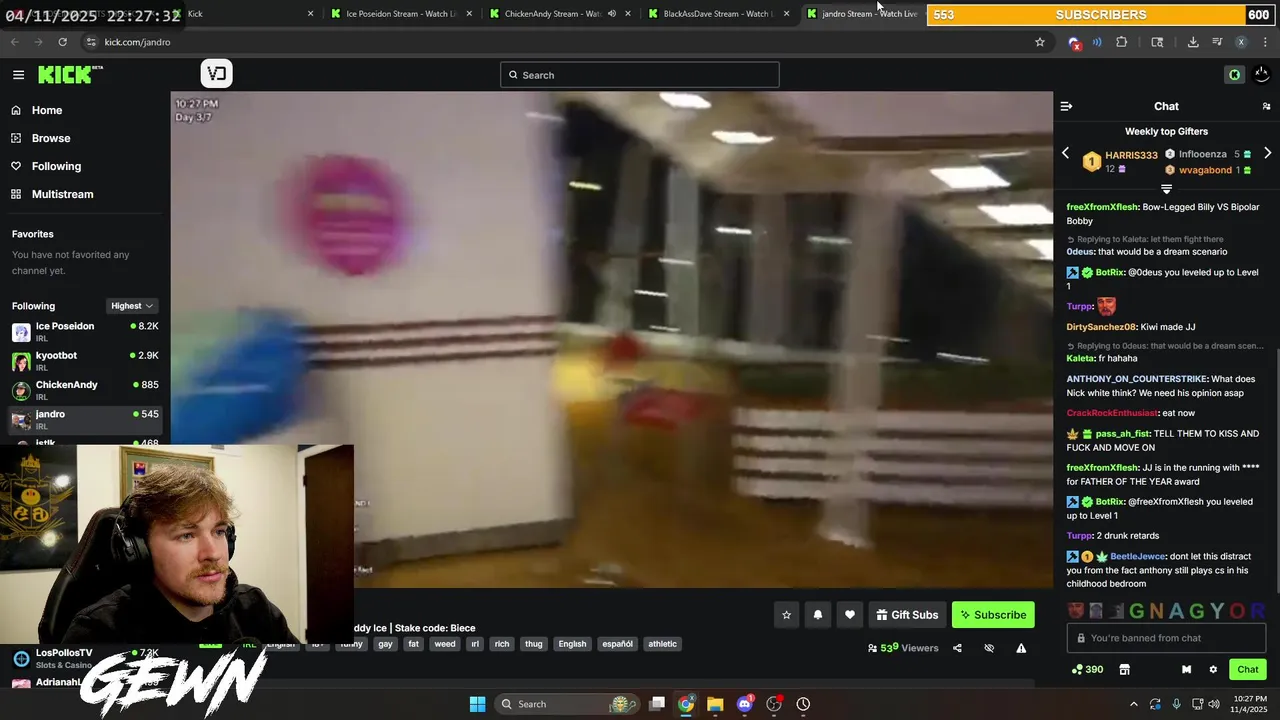Show hidden system tray icons
The image size is (1280, 720).
coord(1133,704)
